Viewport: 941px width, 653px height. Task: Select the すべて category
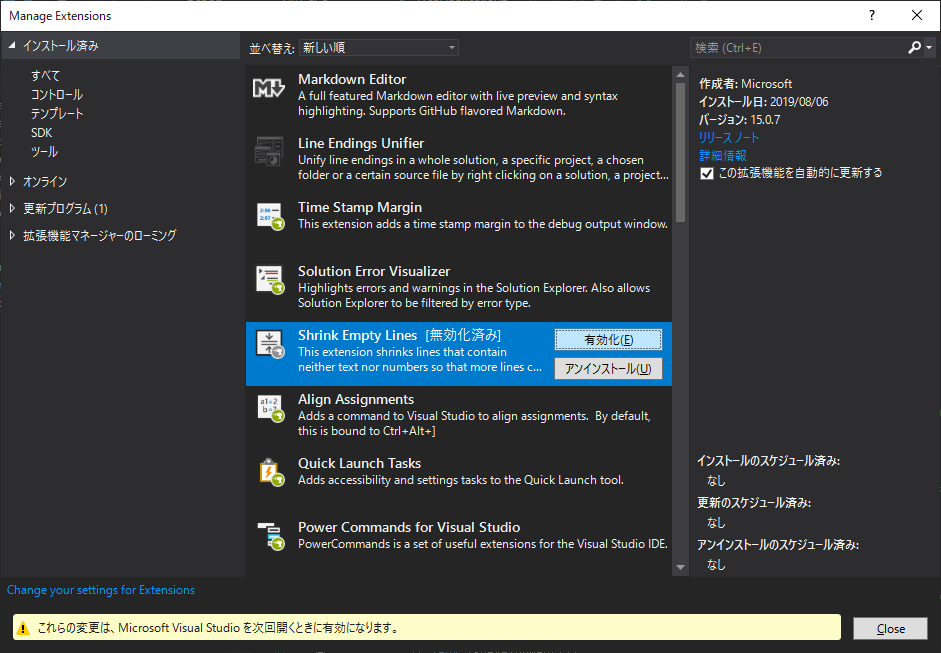[43, 75]
